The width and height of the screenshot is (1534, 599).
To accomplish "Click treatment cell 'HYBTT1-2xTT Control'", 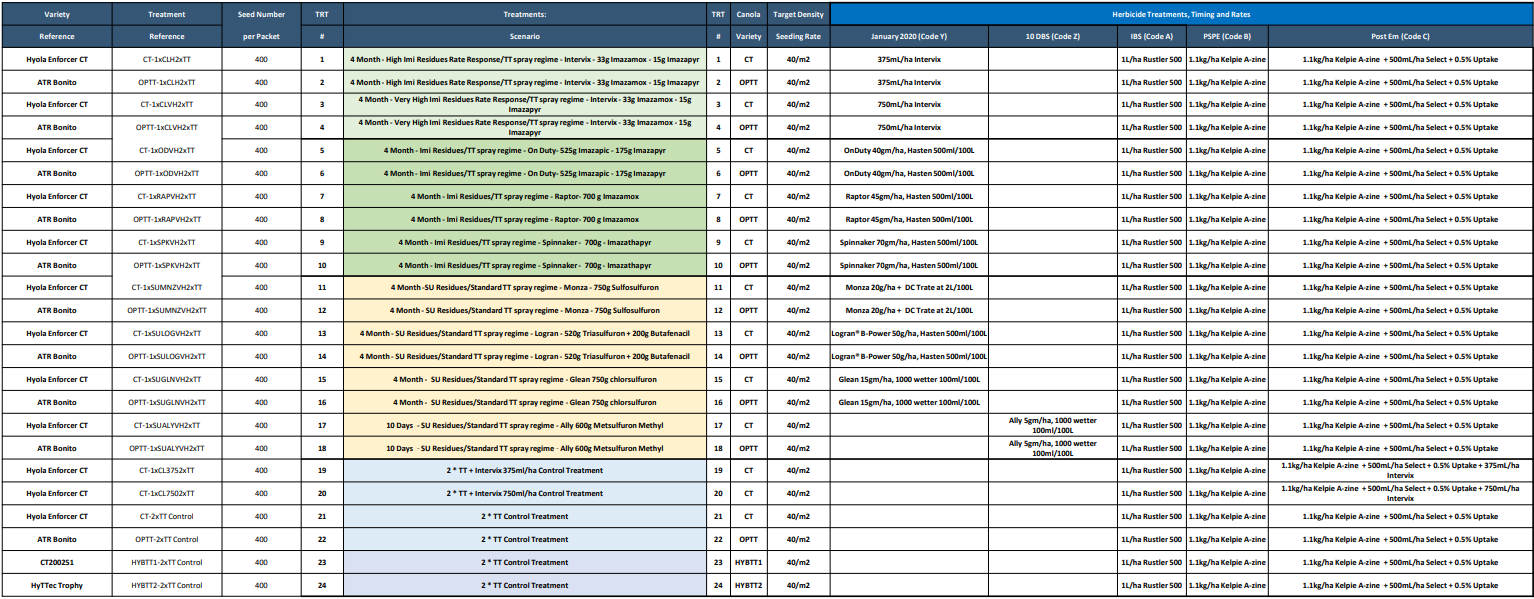I will [x=167, y=562].
